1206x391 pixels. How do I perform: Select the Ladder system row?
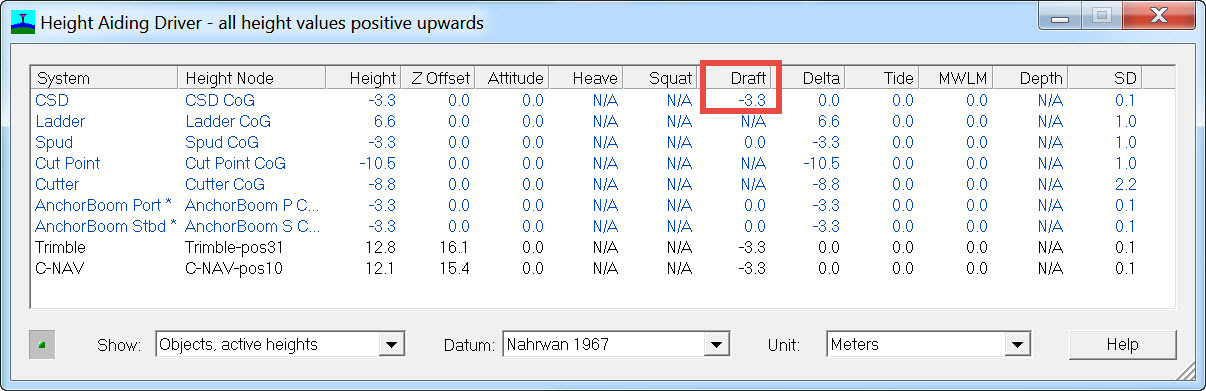point(603,121)
